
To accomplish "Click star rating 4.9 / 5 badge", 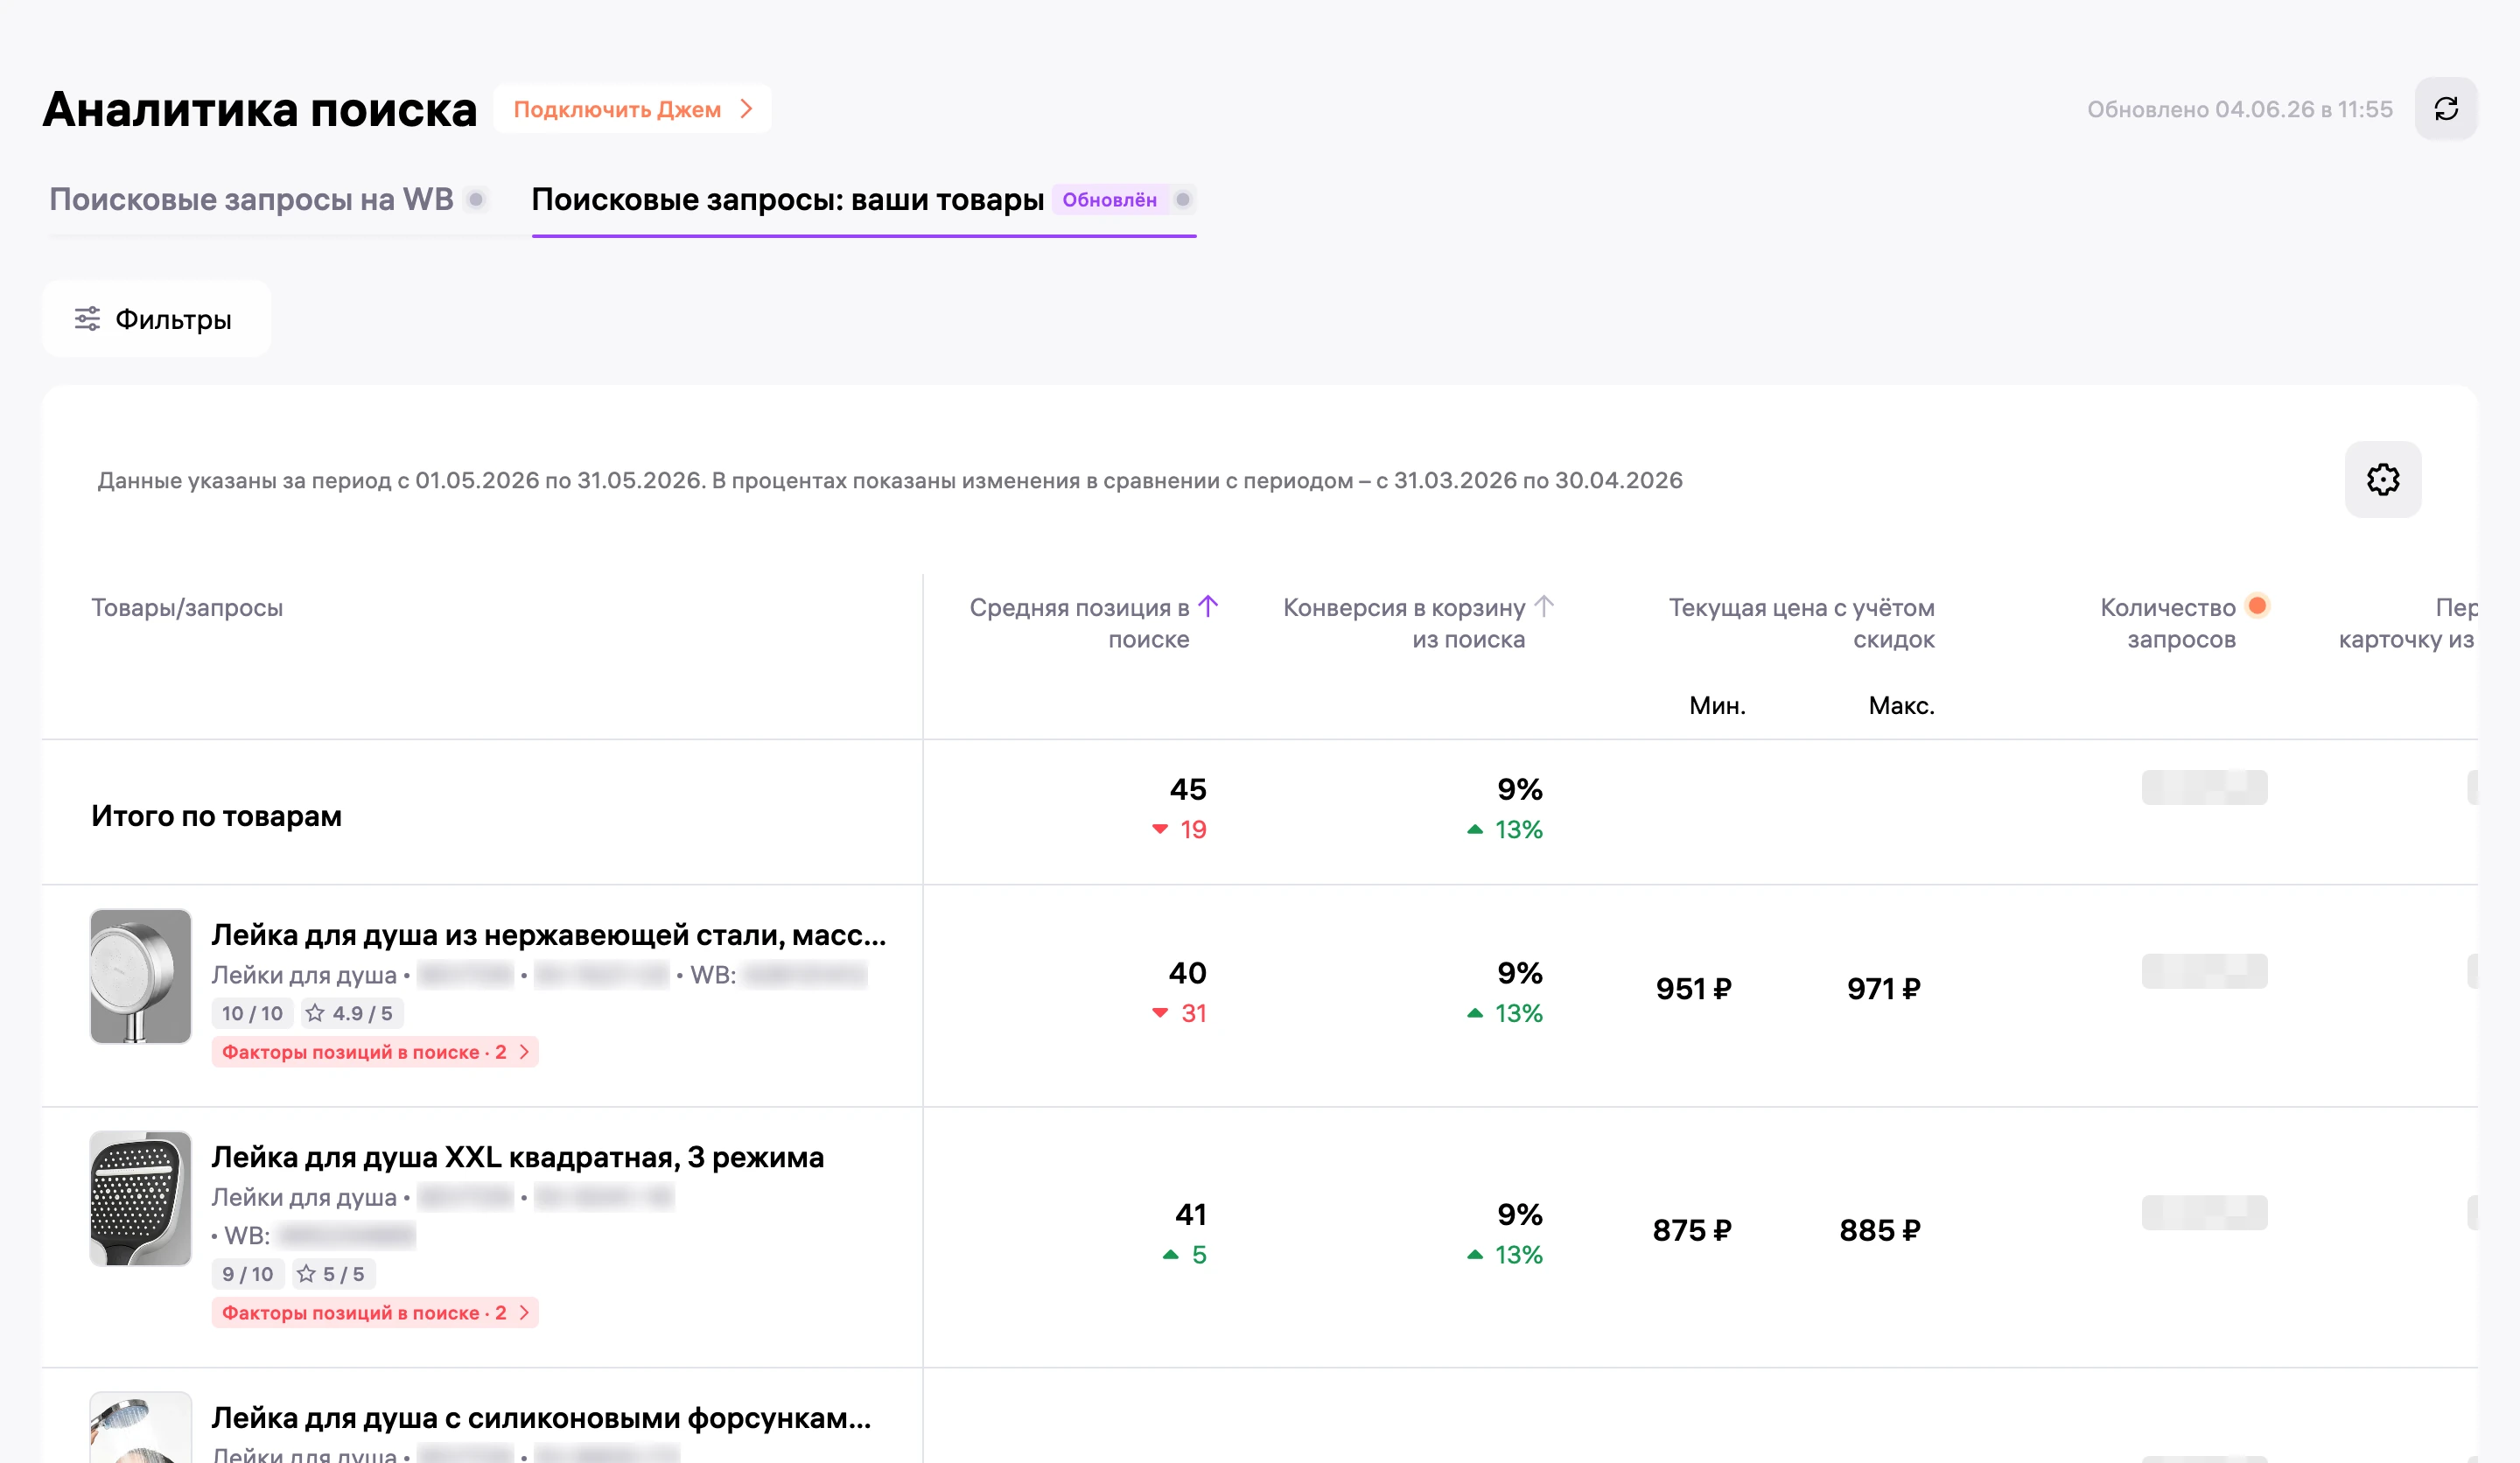I will tap(352, 1013).
